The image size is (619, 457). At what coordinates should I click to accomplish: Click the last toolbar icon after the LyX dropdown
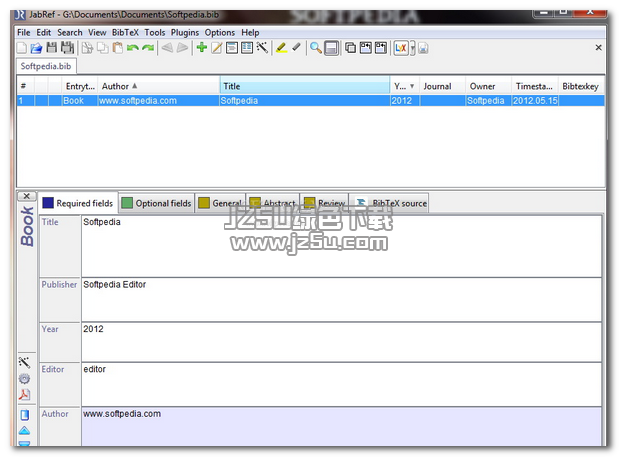pyautogui.click(x=423, y=48)
